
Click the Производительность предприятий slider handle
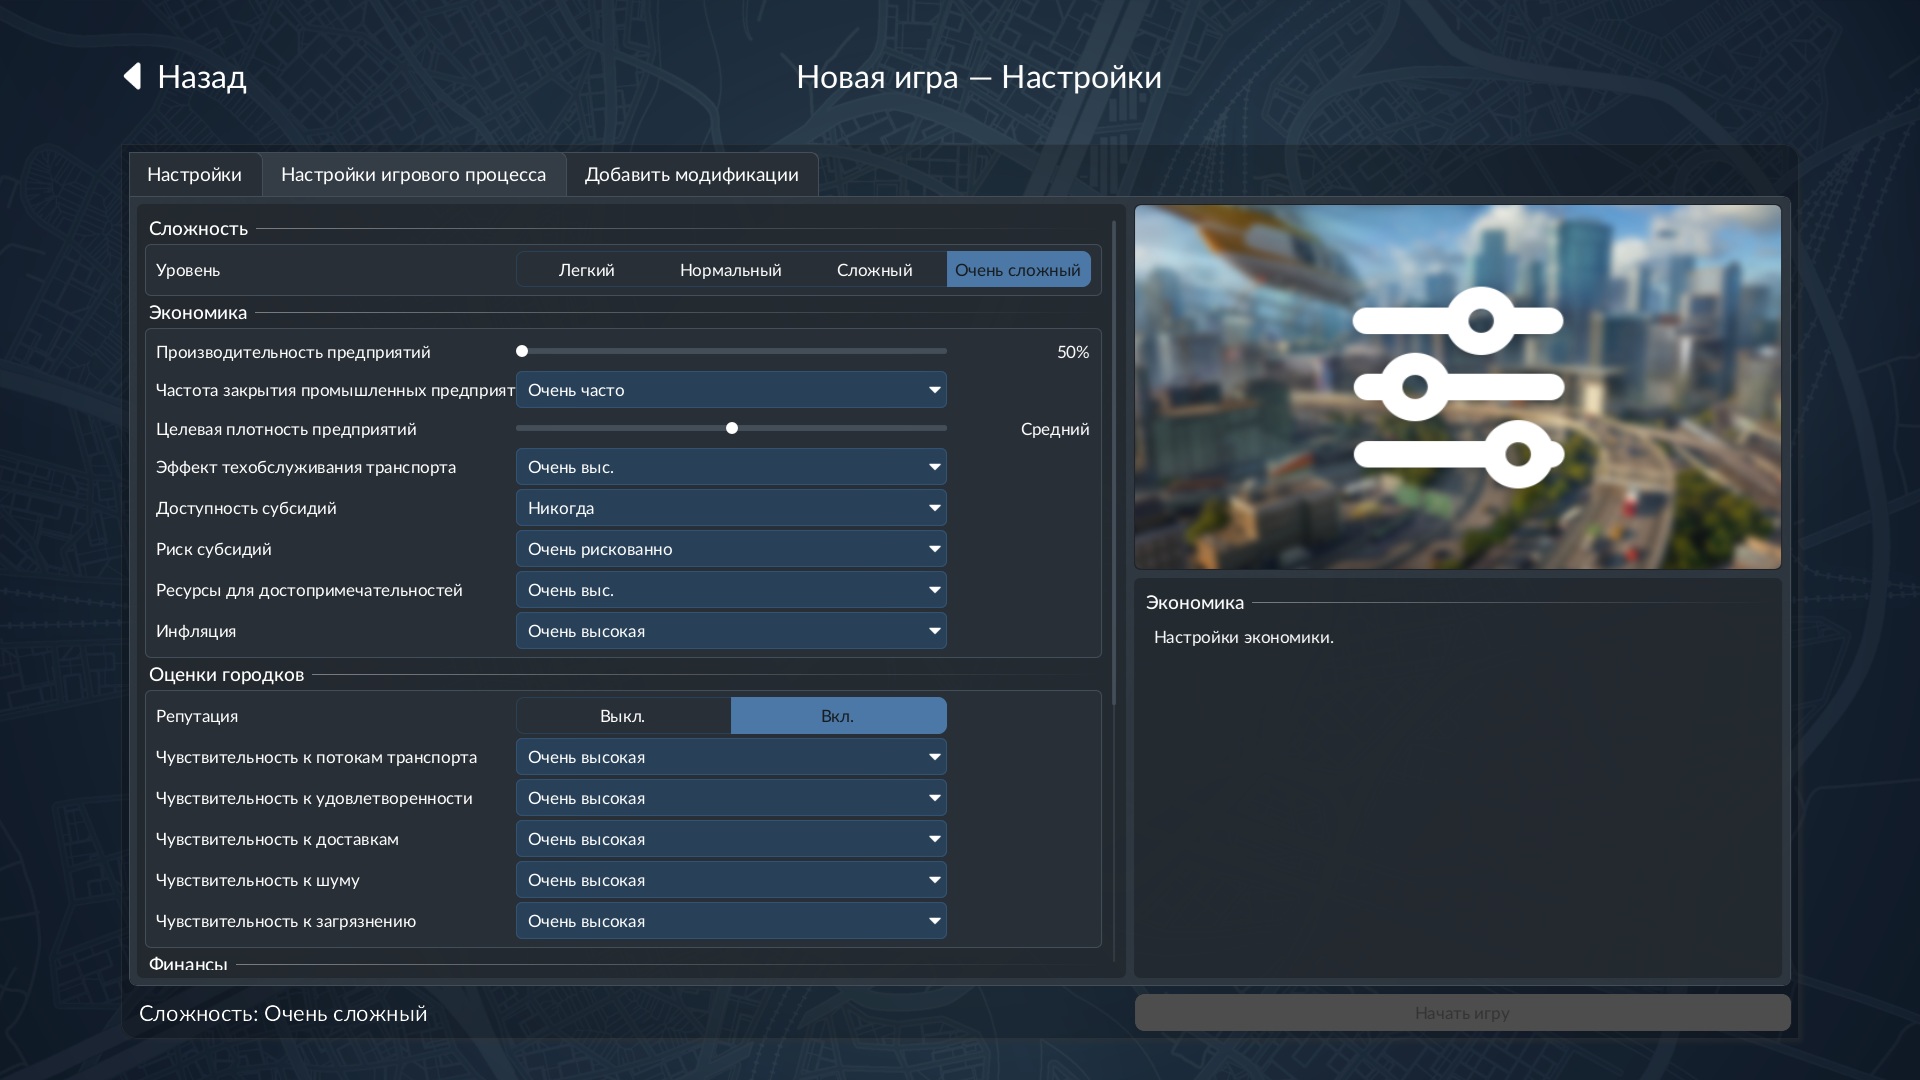pyautogui.click(x=522, y=351)
